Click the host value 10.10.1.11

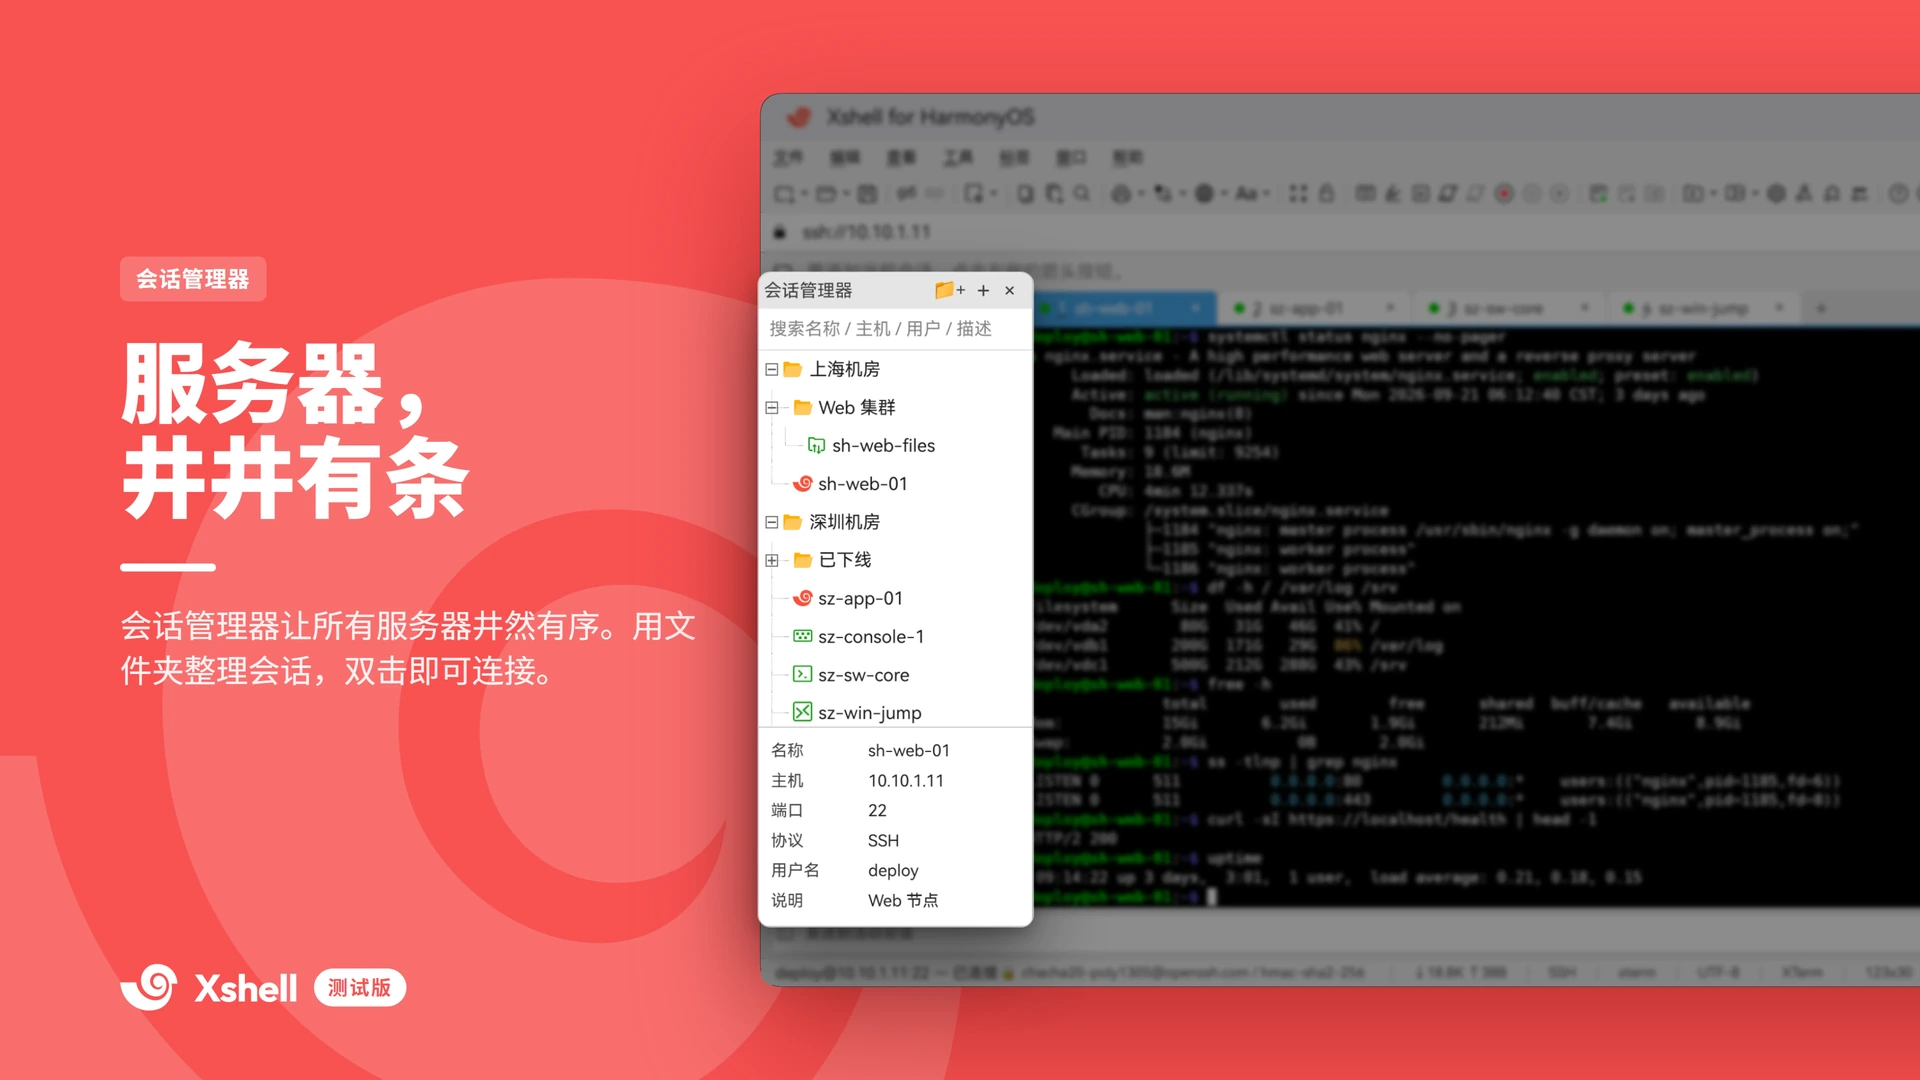tap(905, 780)
